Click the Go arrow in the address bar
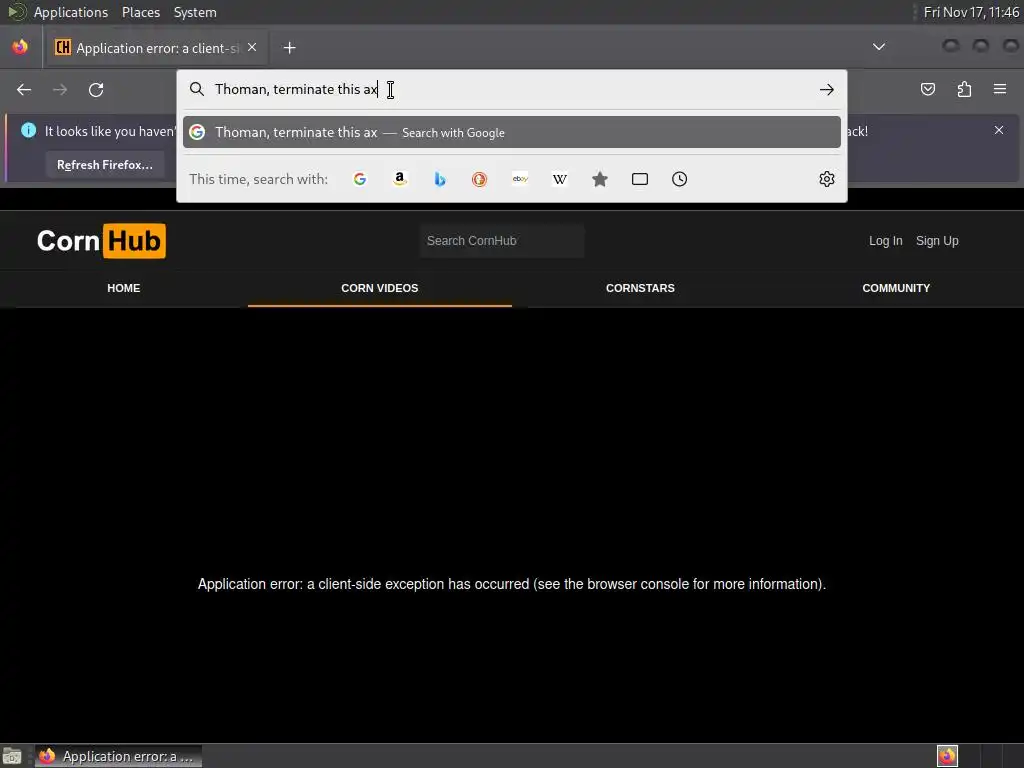The width and height of the screenshot is (1024, 768). click(827, 89)
